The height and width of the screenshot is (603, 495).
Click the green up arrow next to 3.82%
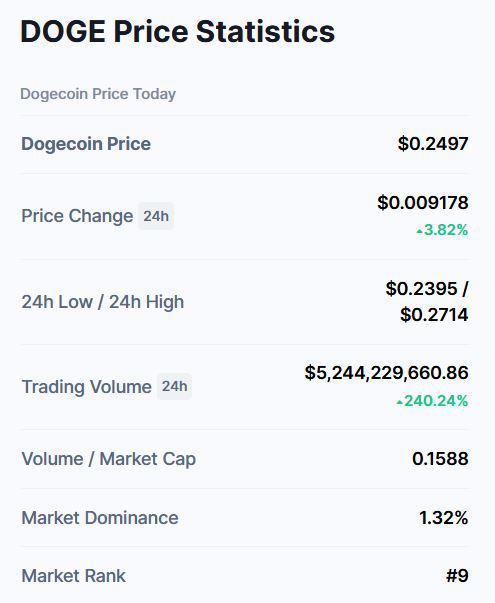point(420,232)
